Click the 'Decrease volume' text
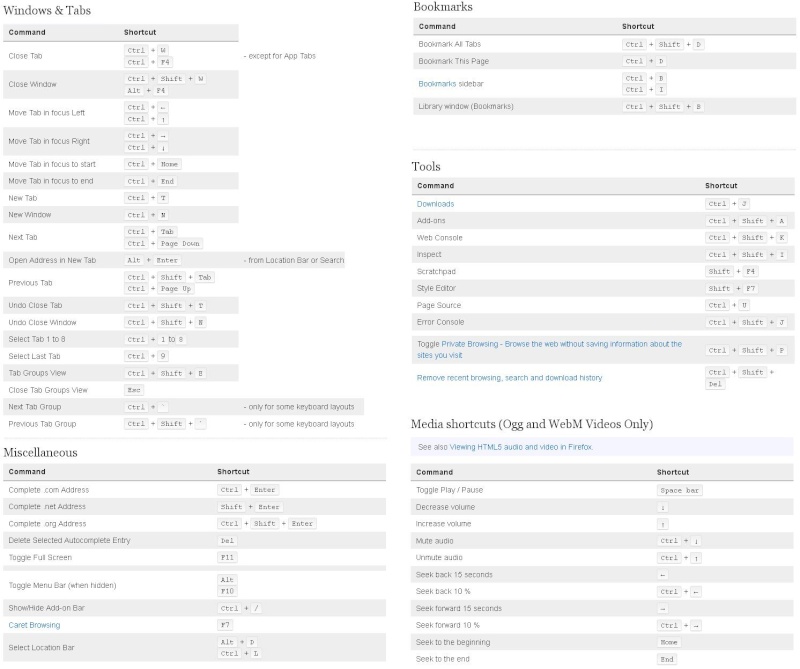The height and width of the screenshot is (669, 800). 445,507
